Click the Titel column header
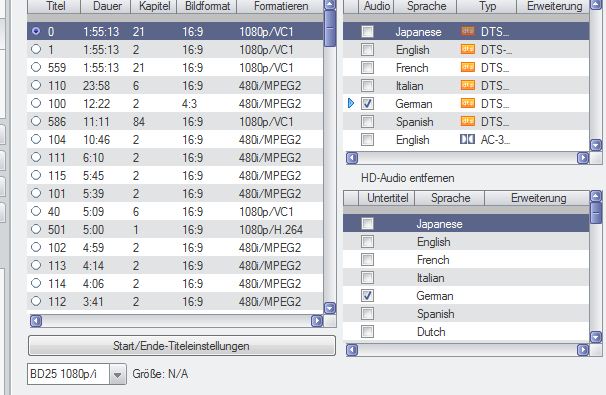The width and height of the screenshot is (606, 395). [x=55, y=6]
